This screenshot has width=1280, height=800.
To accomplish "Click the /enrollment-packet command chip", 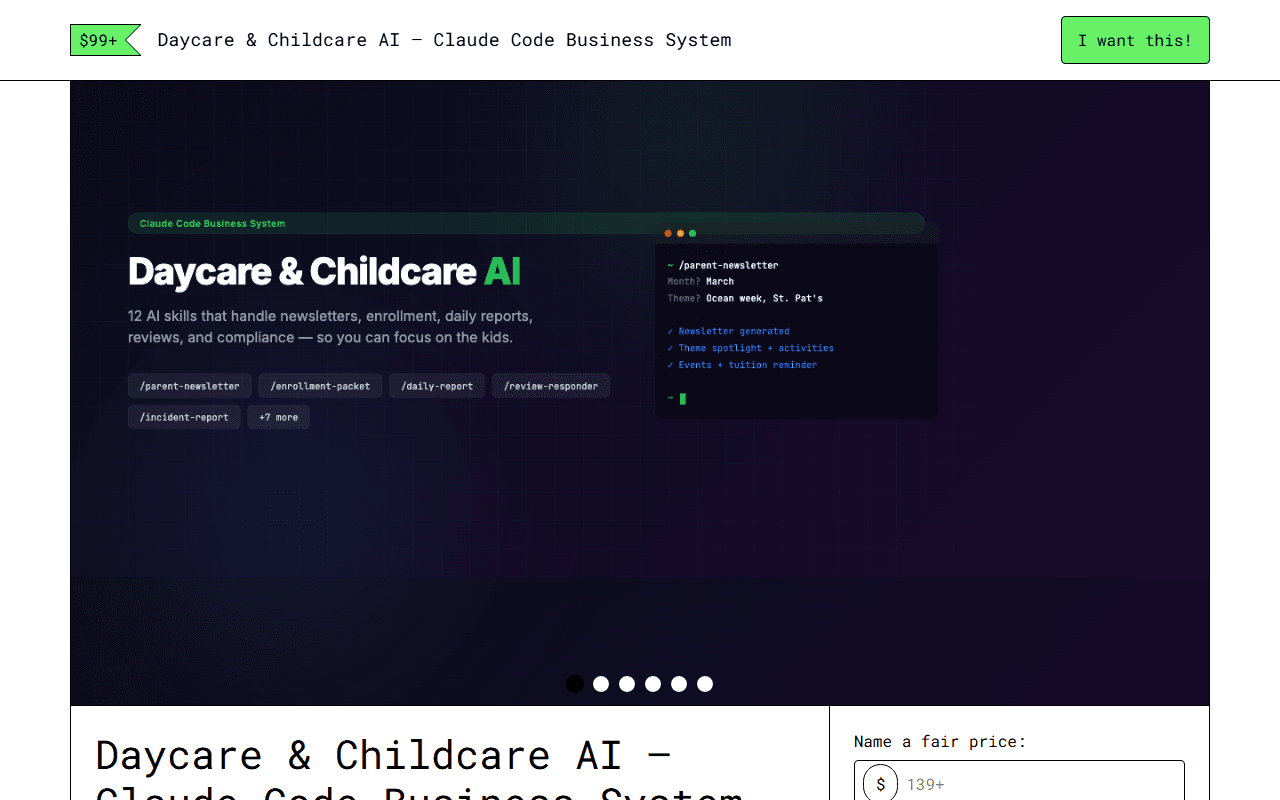I will click(x=320, y=385).
